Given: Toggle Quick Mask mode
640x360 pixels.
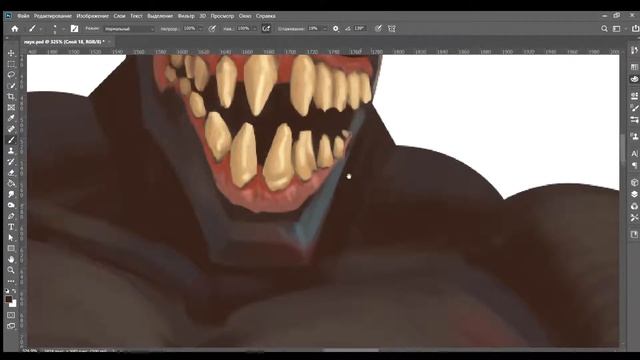Looking at the screenshot, I should click(11, 315).
